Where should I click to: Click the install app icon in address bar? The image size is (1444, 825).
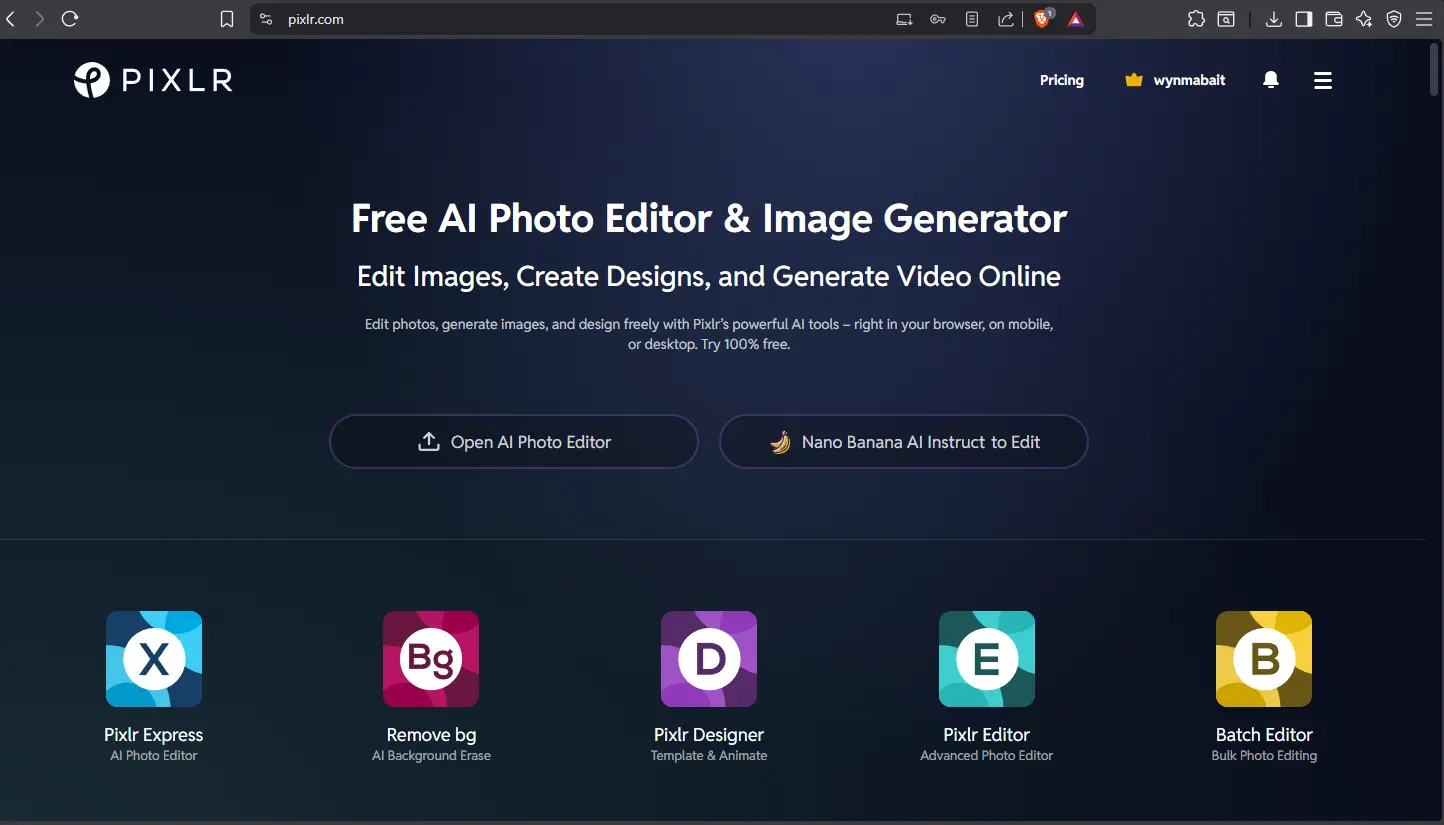pyautogui.click(x=904, y=19)
